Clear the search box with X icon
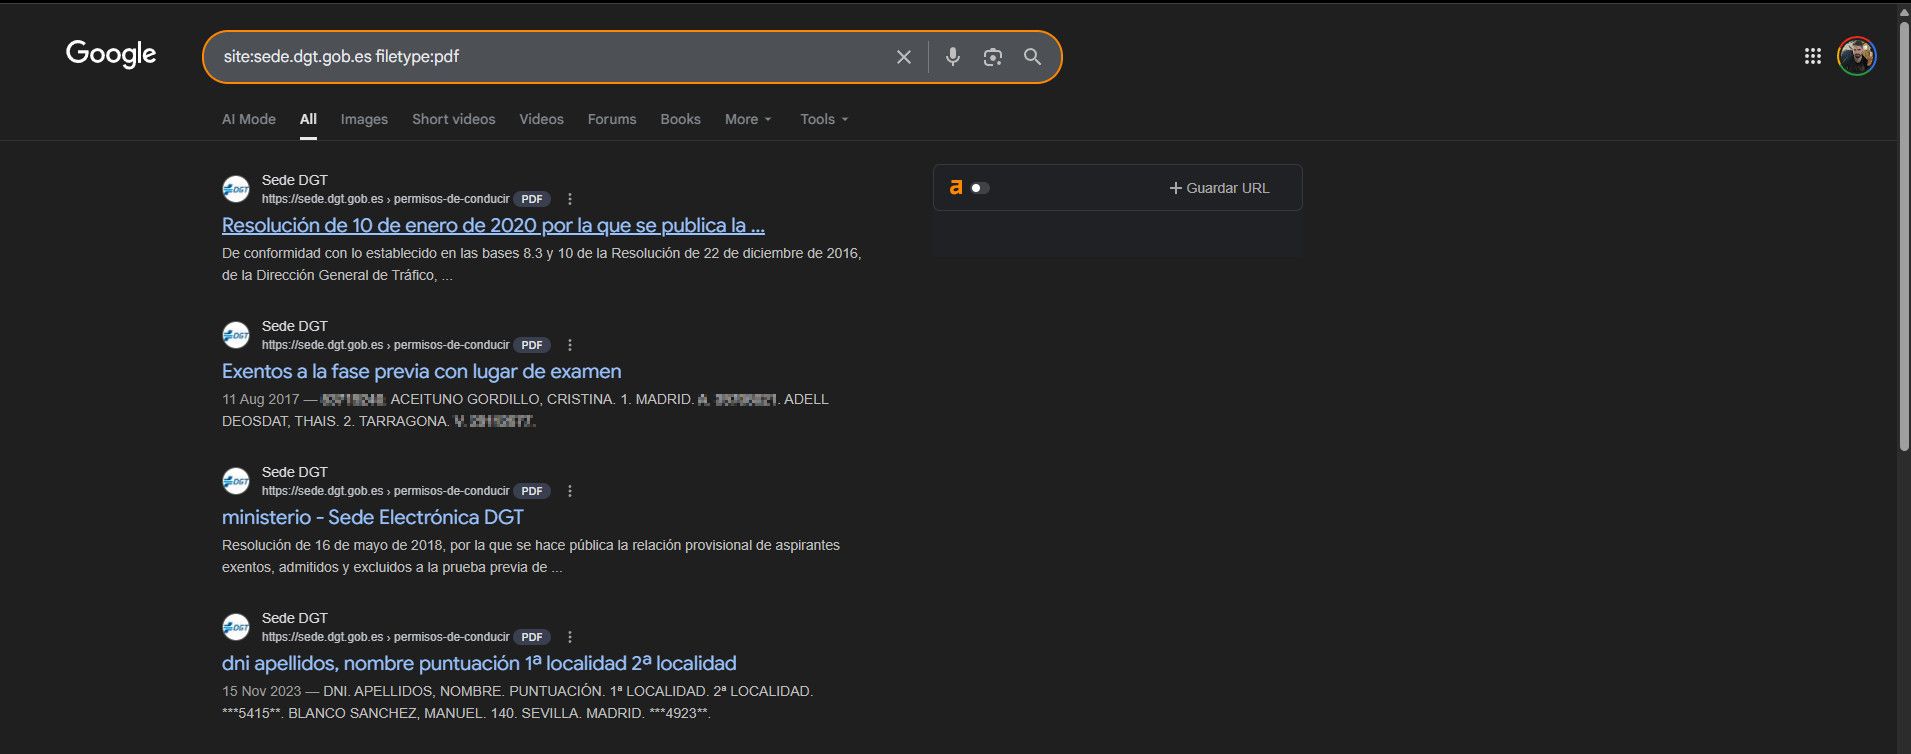Viewport: 1911px width, 754px height. pos(903,57)
